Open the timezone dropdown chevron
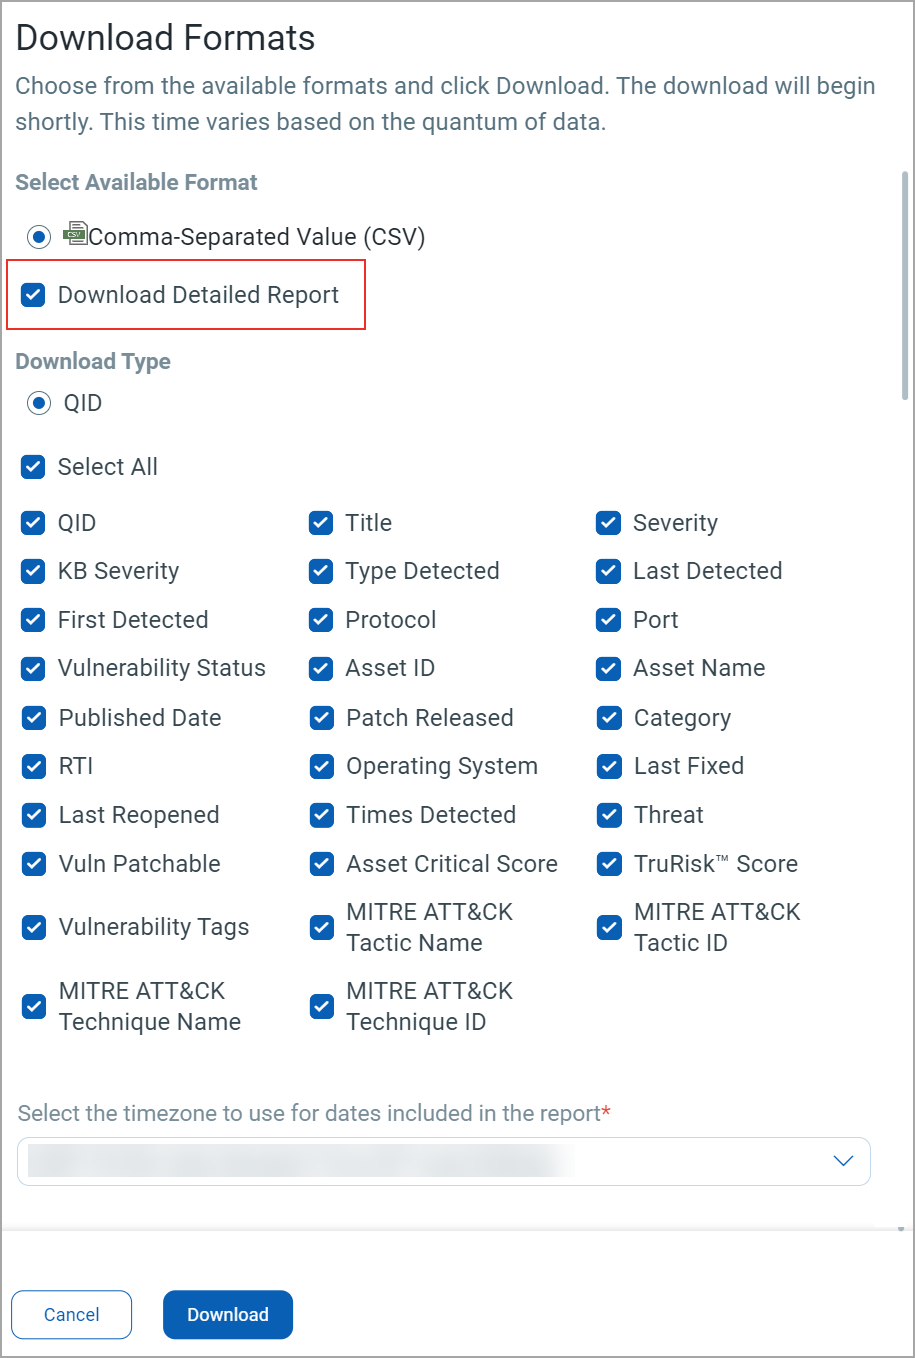This screenshot has width=915, height=1358. pos(843,1161)
